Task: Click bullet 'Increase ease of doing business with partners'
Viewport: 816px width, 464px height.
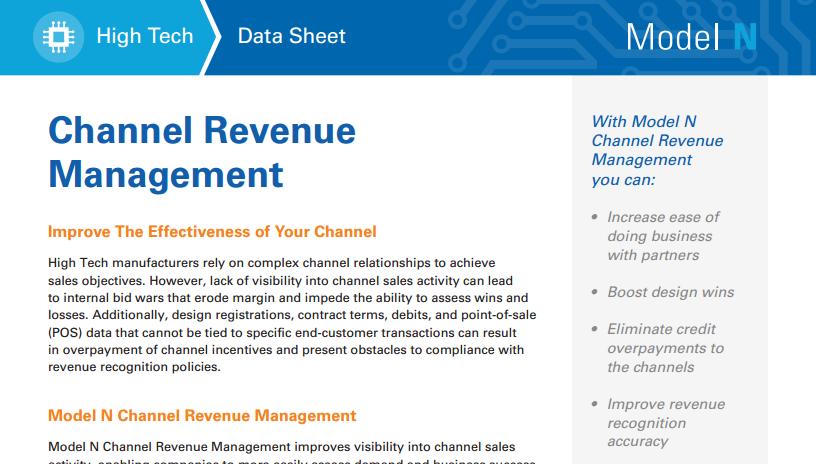Action: pos(663,236)
